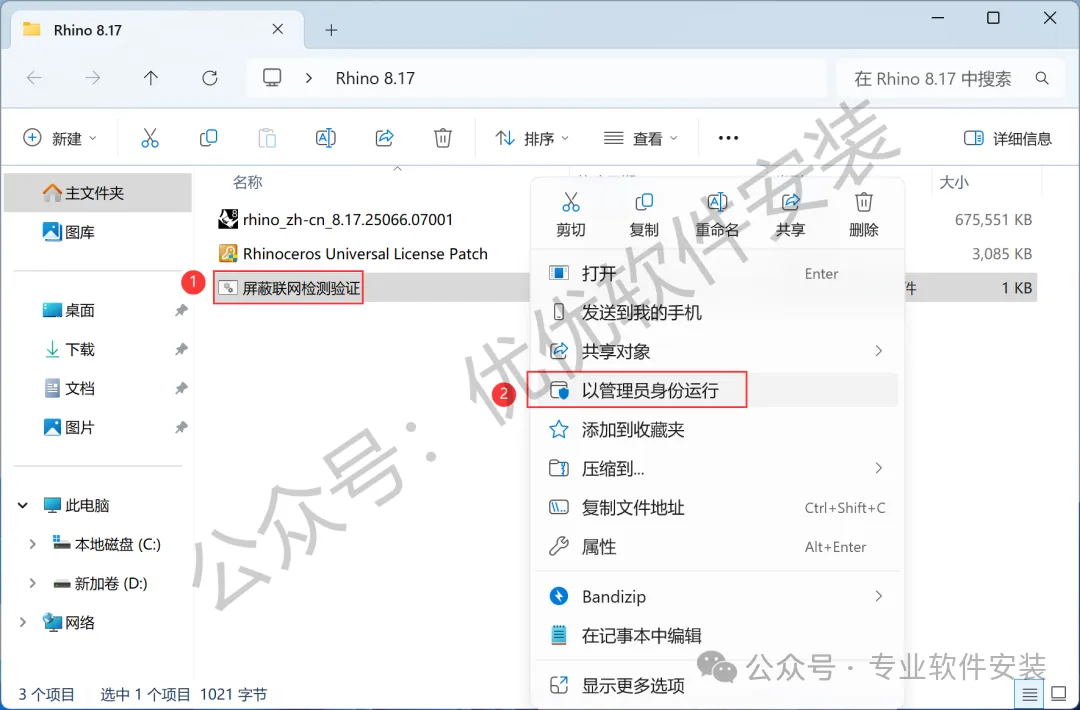The image size is (1080, 710).
Task: Click 剪切 in the context menu
Action: (570, 215)
